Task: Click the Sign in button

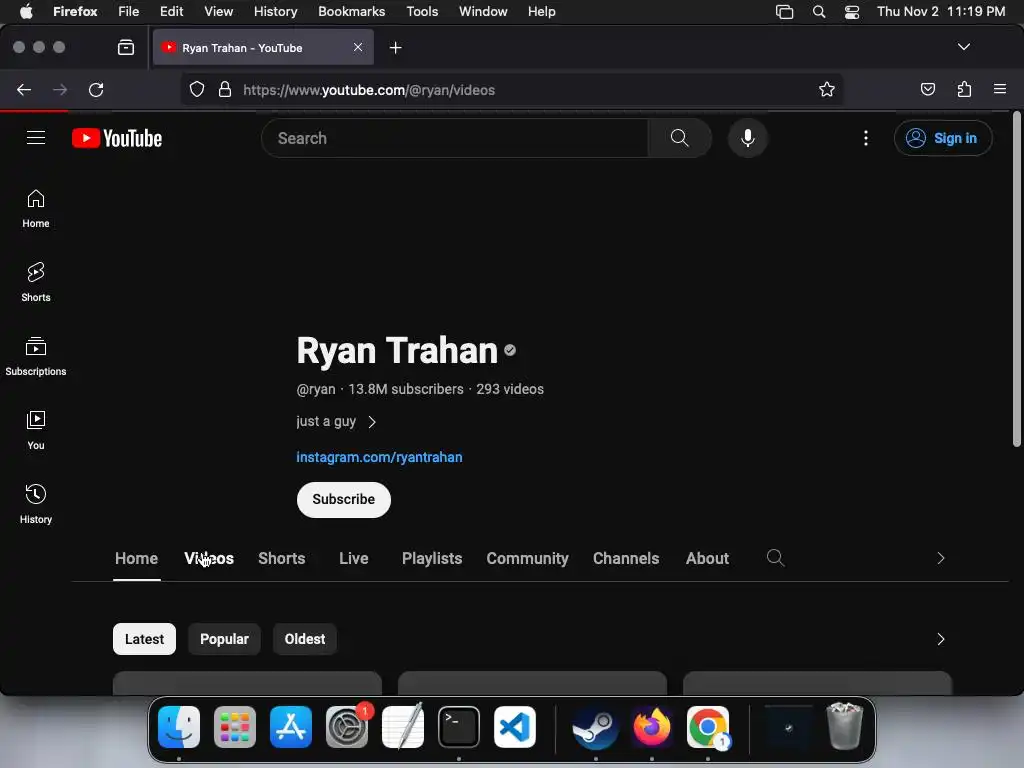Action: (943, 138)
